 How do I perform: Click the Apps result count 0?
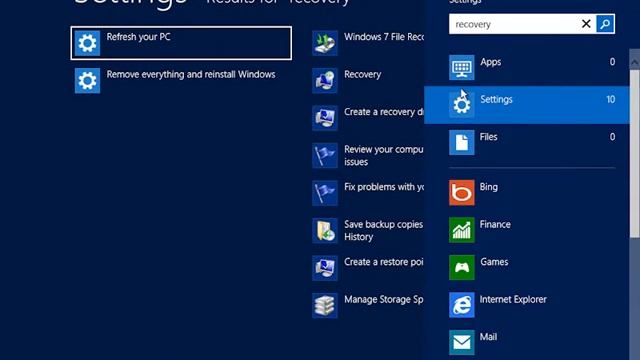612,62
